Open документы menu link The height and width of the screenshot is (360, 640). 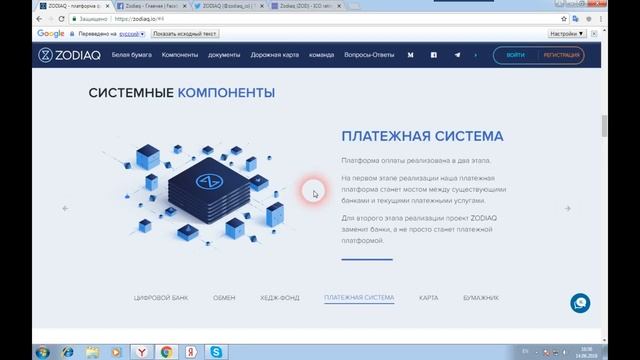coord(224,55)
